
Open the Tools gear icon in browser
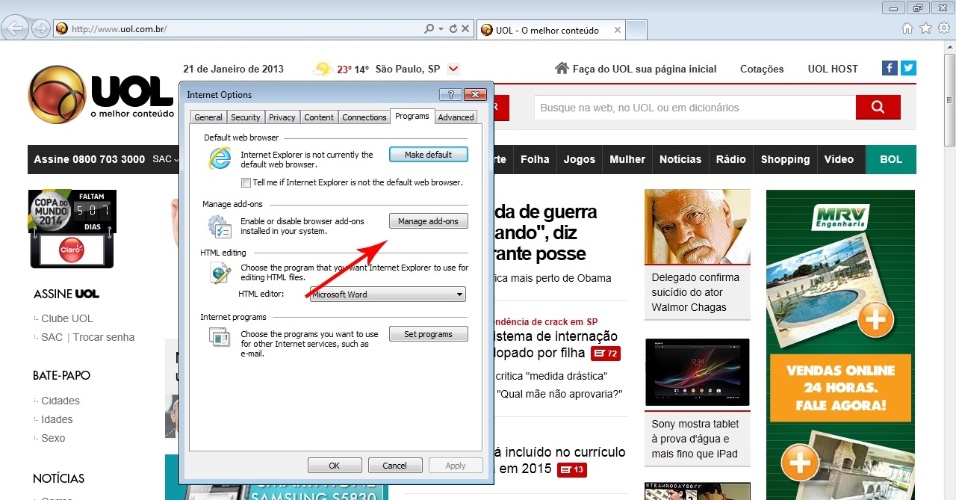click(x=944, y=28)
